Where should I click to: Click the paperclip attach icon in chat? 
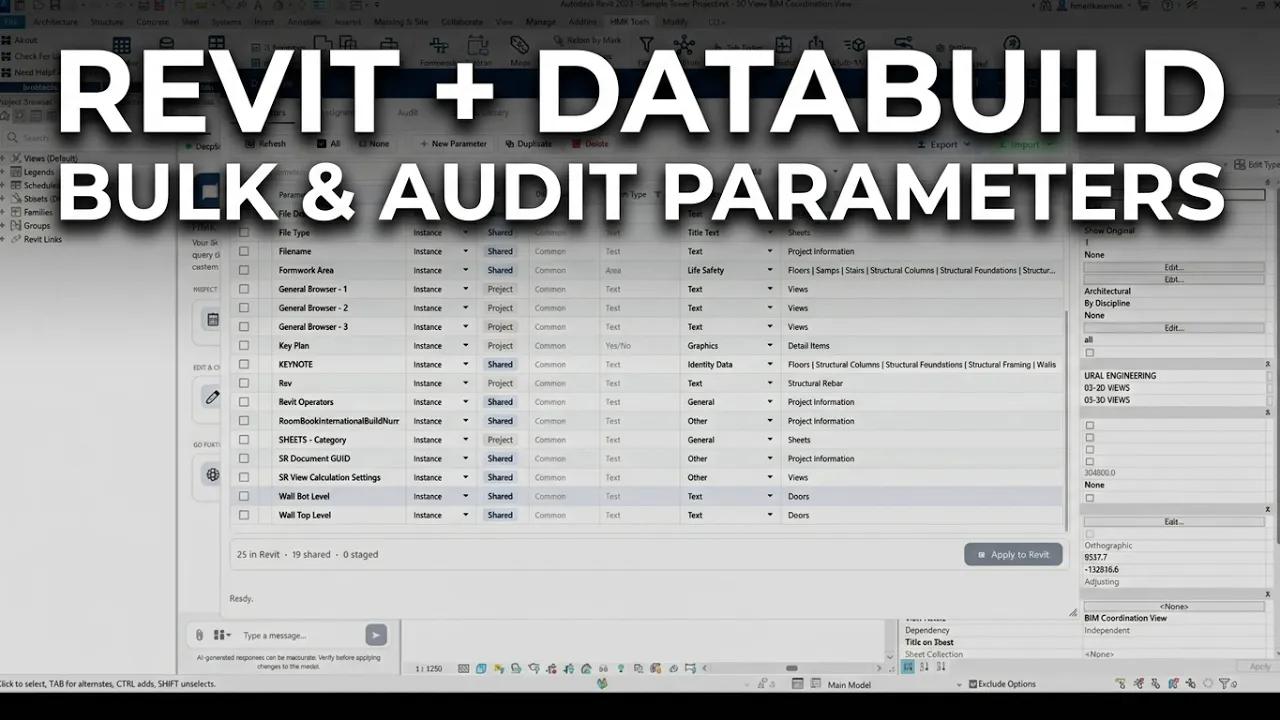199,635
